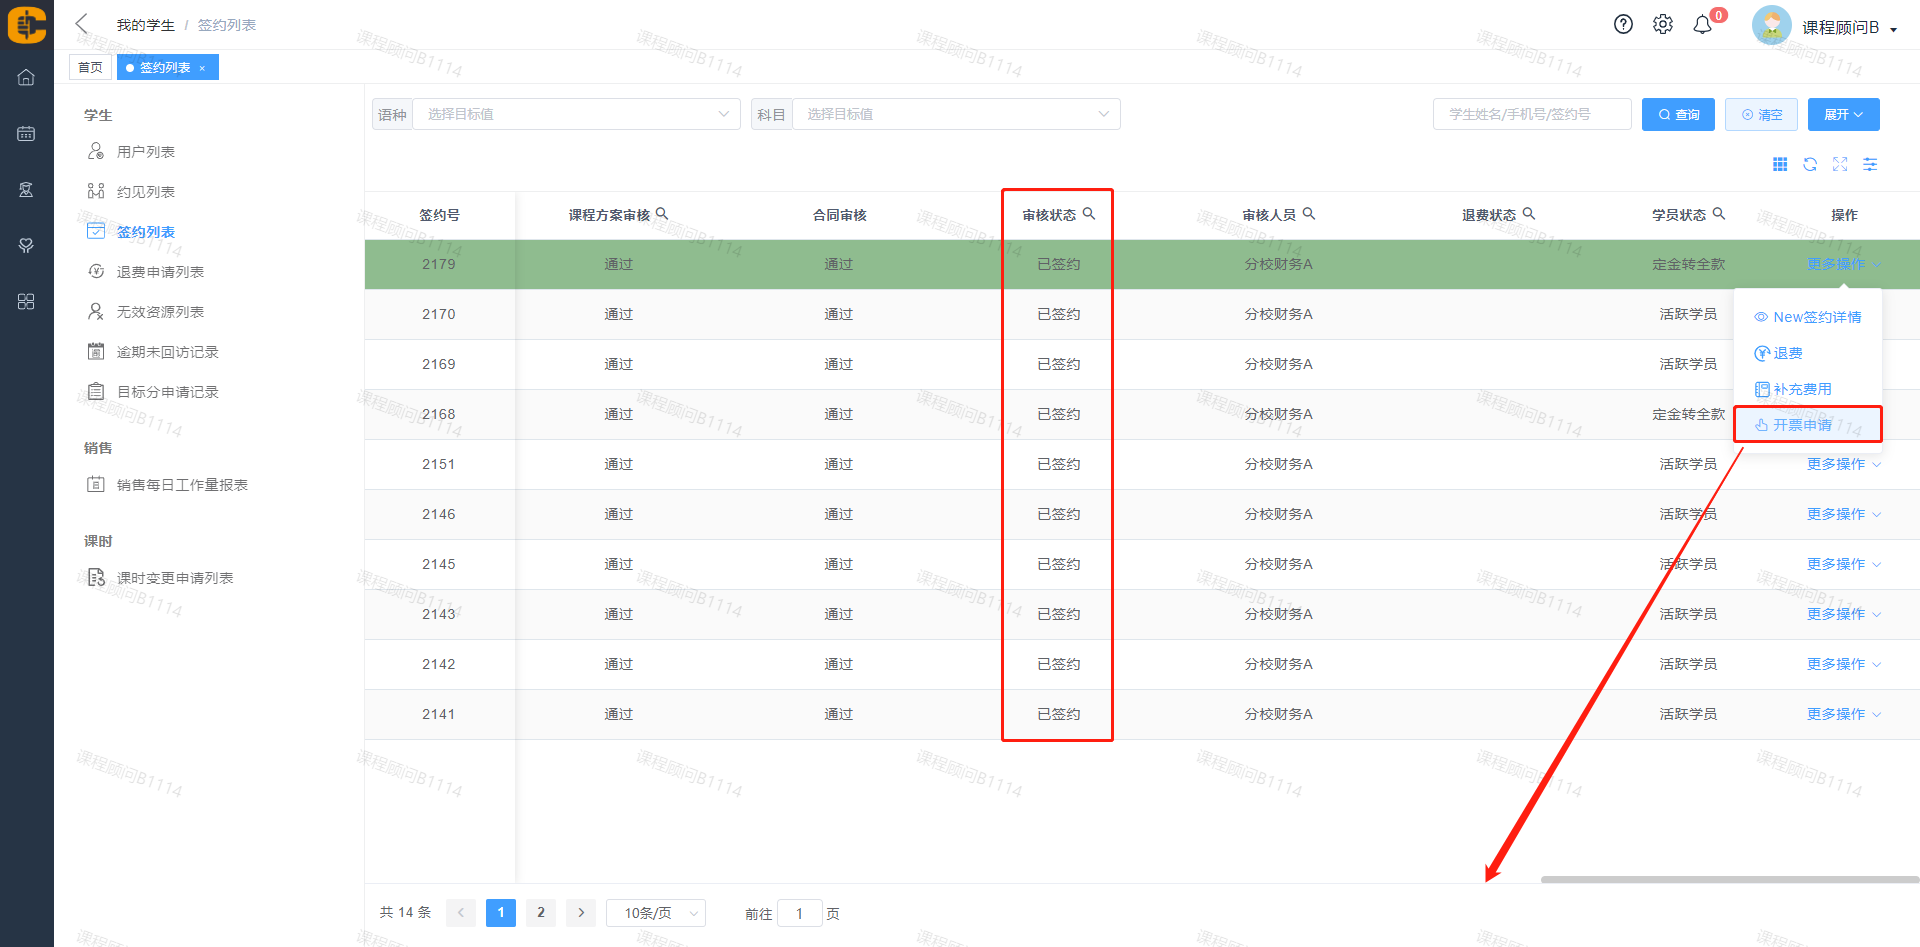Expand the 科目 dropdown
This screenshot has width=1920, height=947.
point(955,114)
